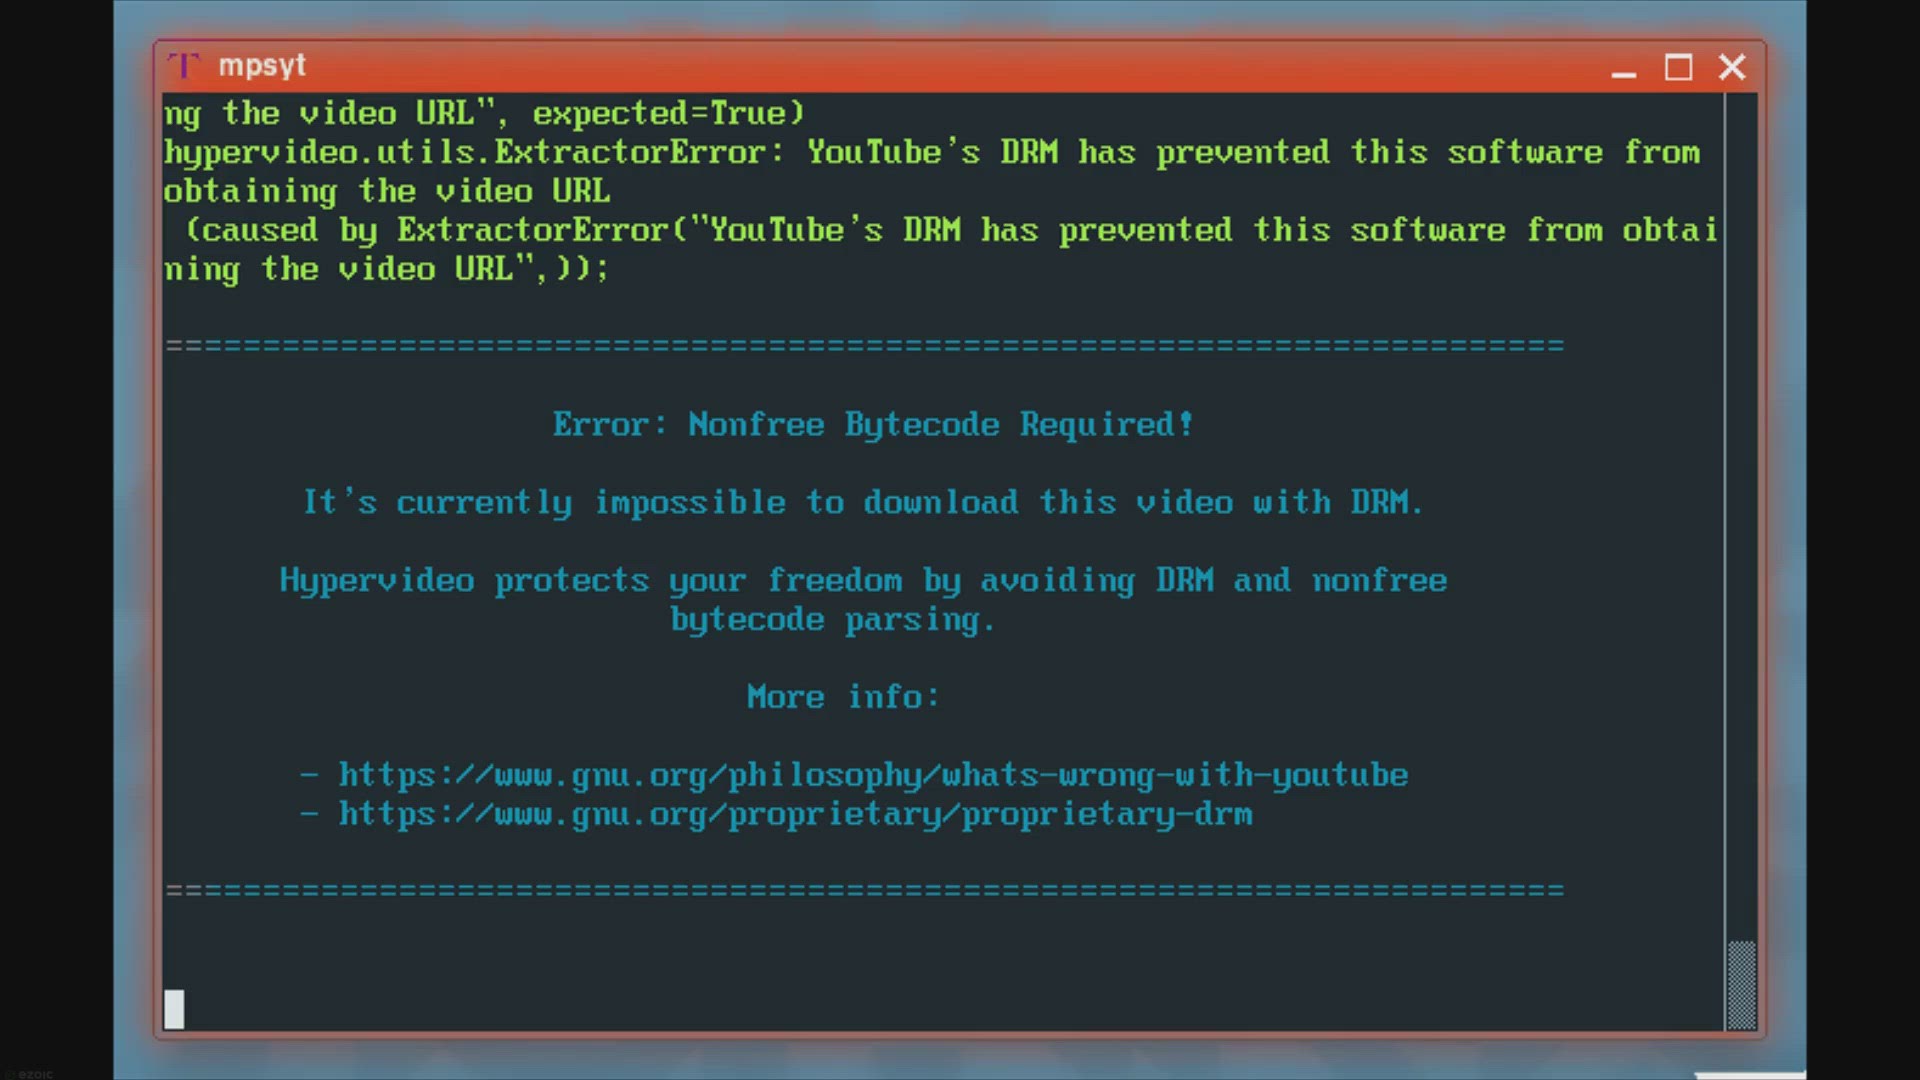Viewport: 1920px width, 1080px height.
Task: Click the line 'obtaining the video URL'
Action: tap(387, 191)
